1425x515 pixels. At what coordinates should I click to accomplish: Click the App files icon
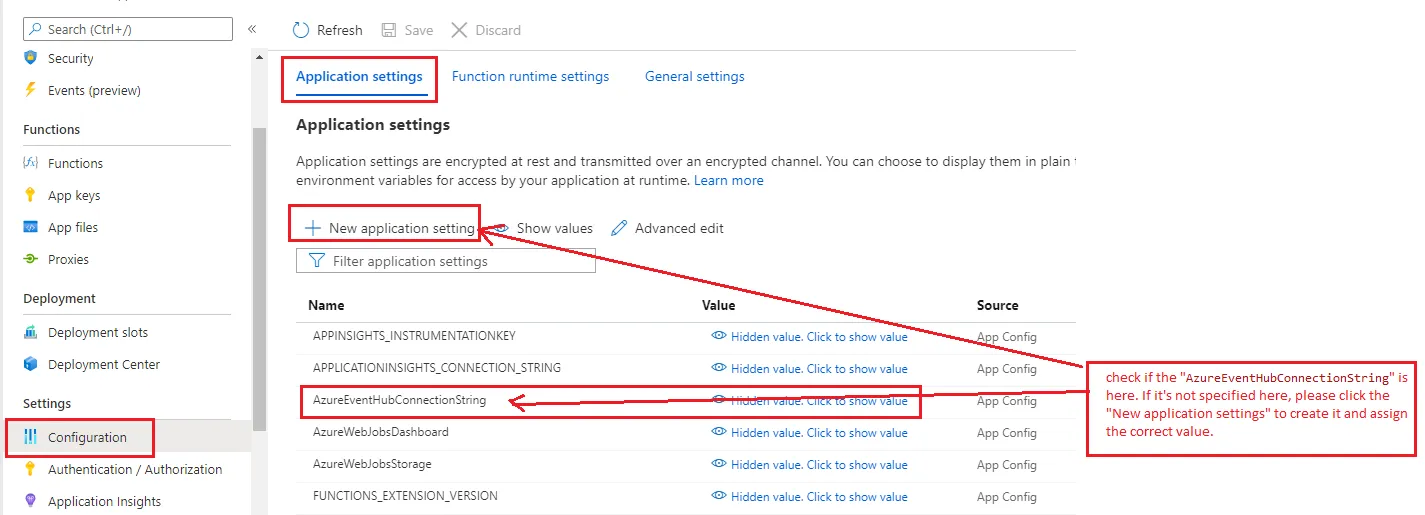[30, 228]
